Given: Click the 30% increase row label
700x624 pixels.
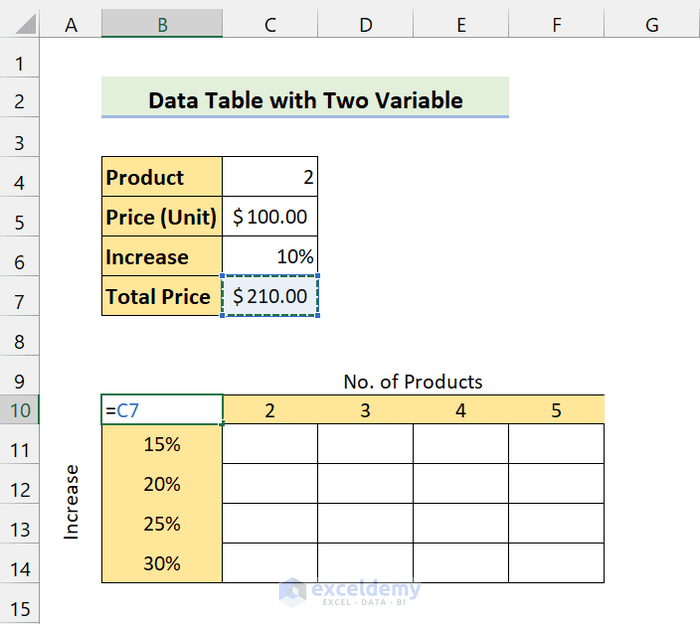Looking at the screenshot, I should point(162,564).
